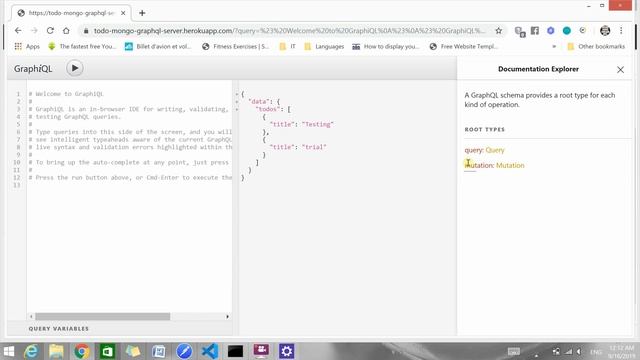The height and width of the screenshot is (360, 640).
Task: Reload the current page
Action: click(50, 31)
